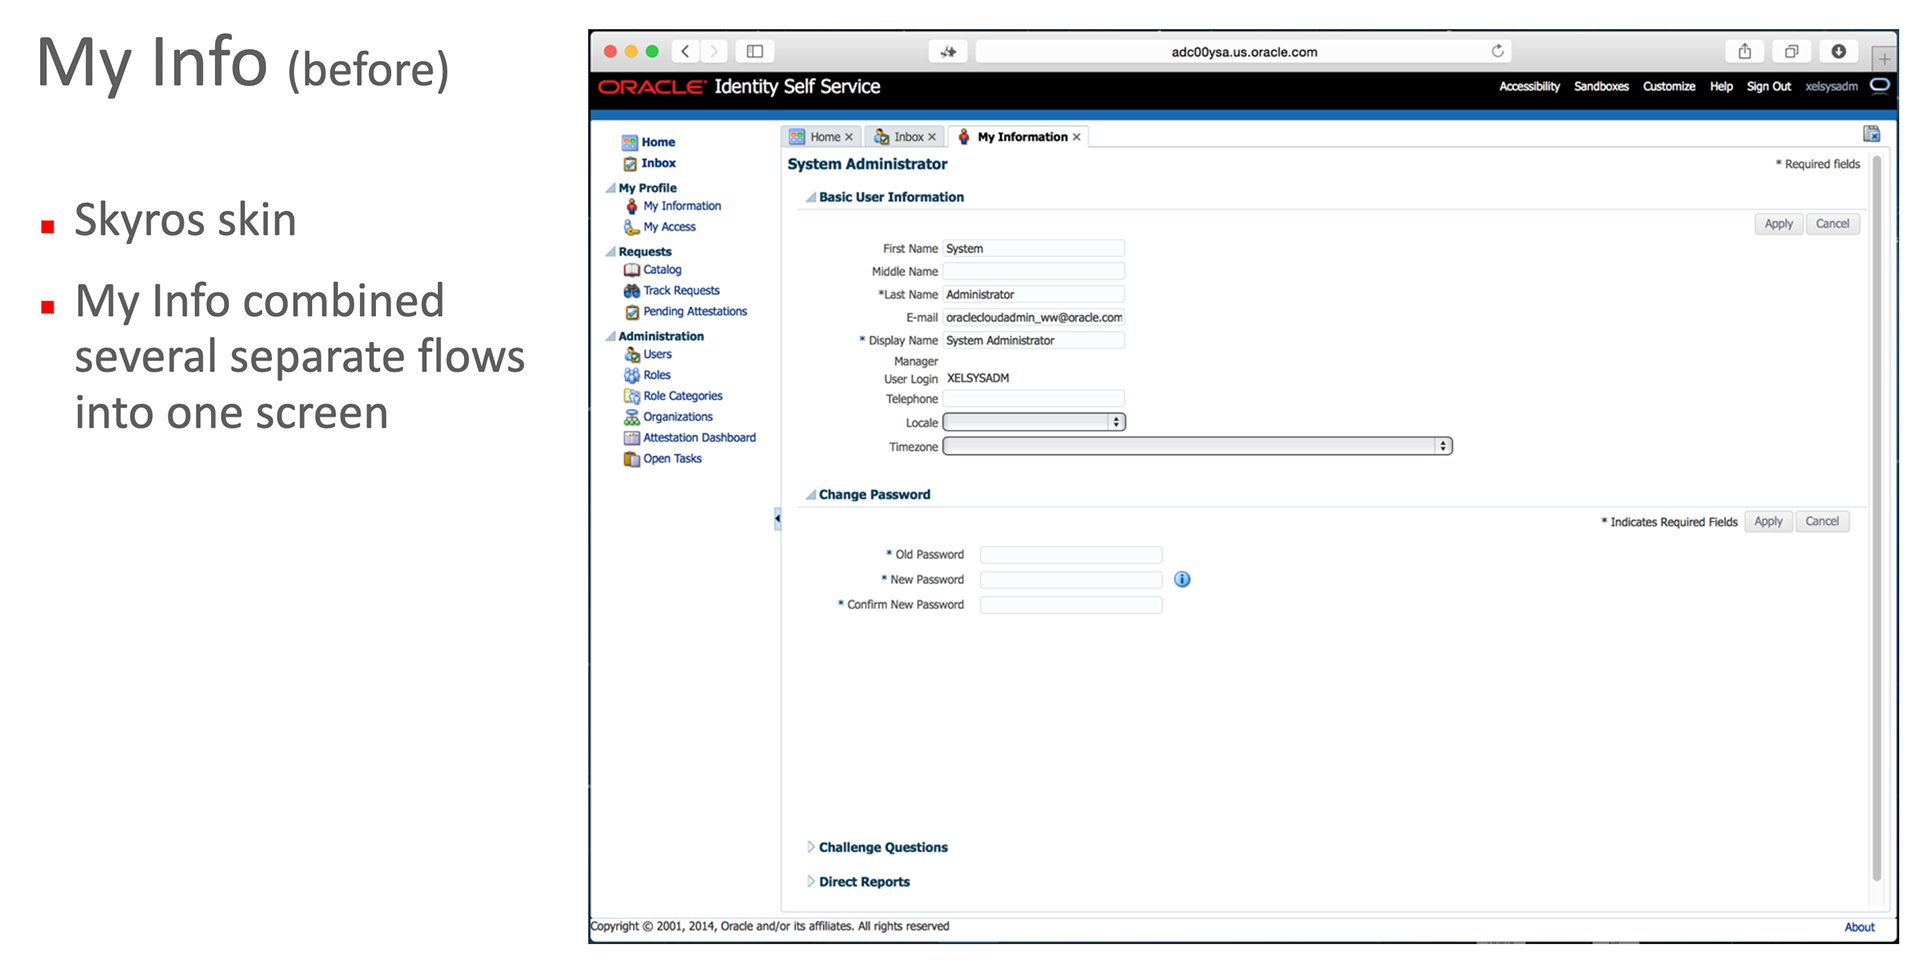Image resolution: width=1920 pixels, height=960 pixels.
Task: Click the Safari forward arrow
Action: (x=714, y=51)
